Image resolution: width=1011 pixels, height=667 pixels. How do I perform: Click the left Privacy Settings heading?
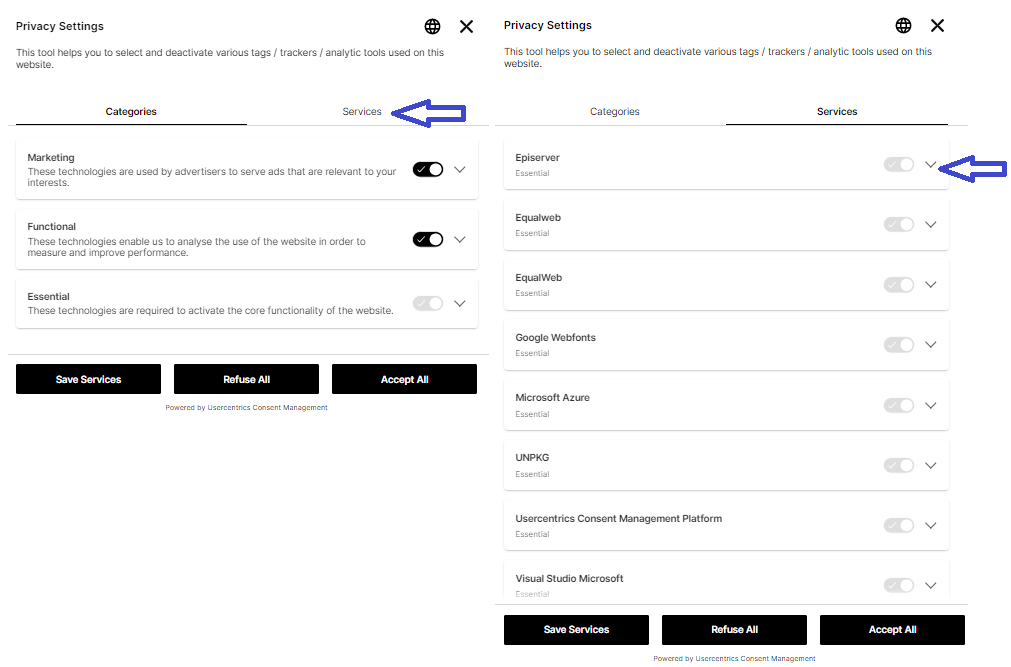(x=59, y=26)
